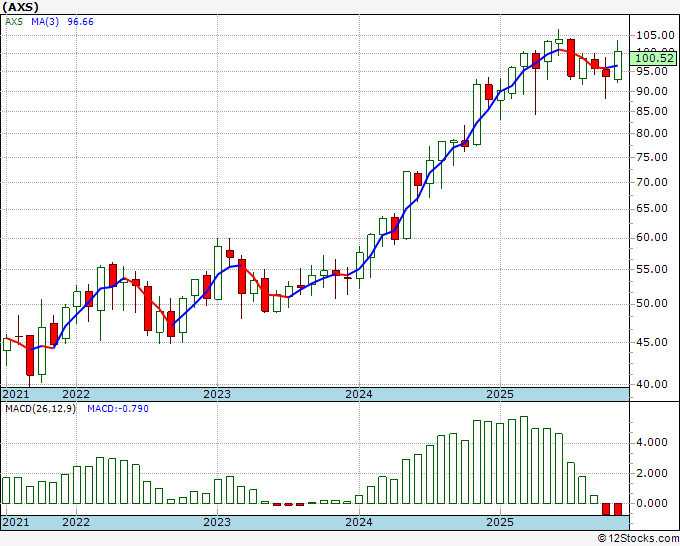
Task: Click 2024 on the MACD panel timeline
Action: click(x=359, y=522)
